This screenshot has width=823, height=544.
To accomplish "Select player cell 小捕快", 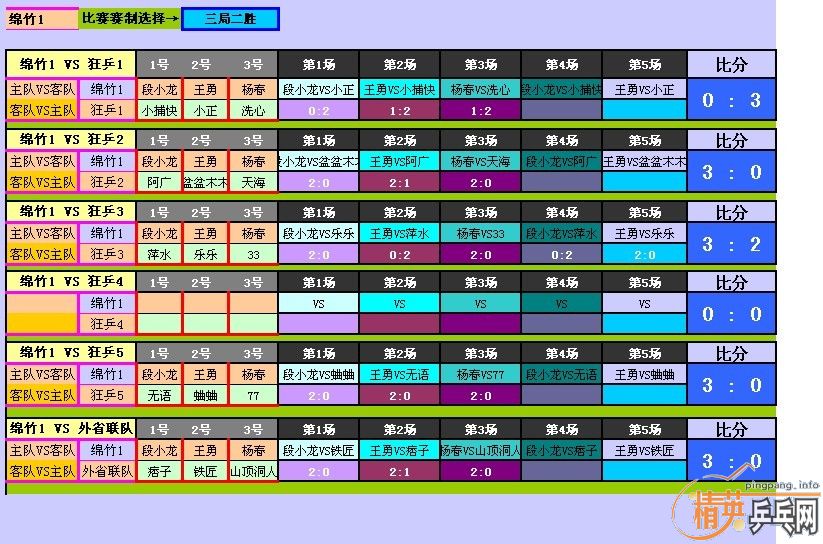I will [x=160, y=110].
